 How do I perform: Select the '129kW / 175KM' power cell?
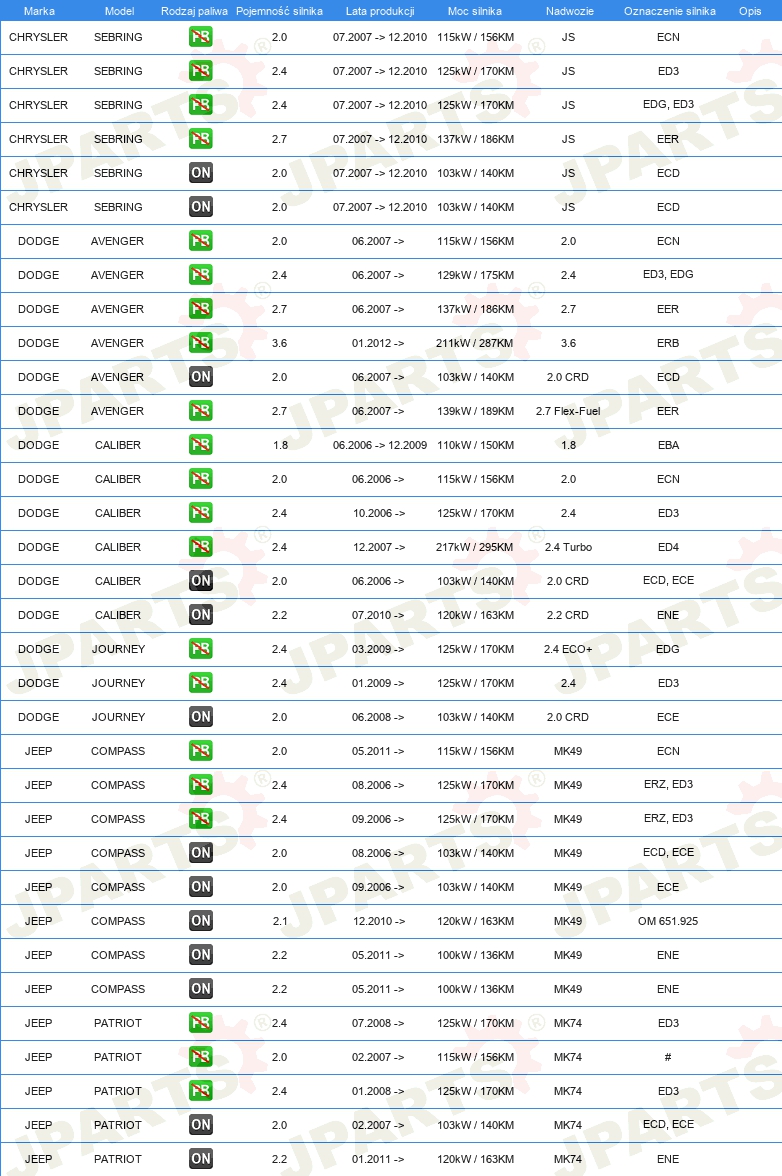pos(475,274)
